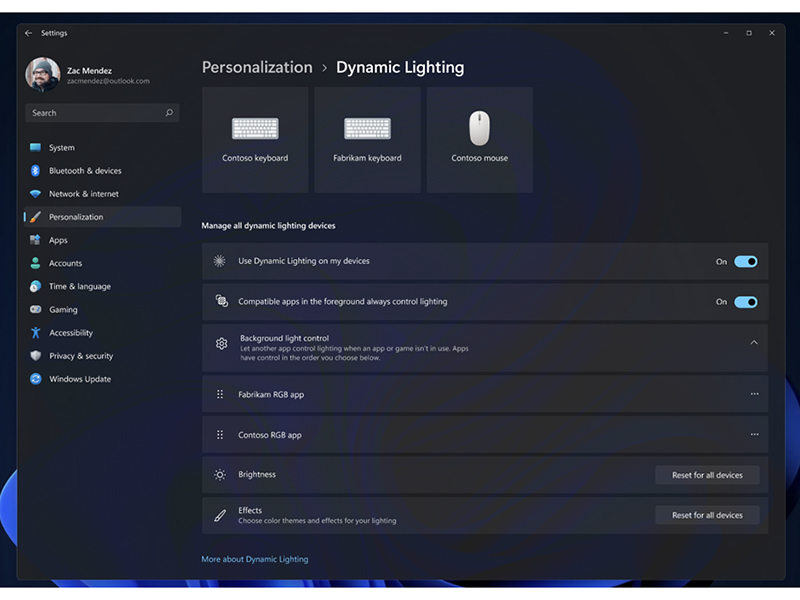The image size is (800, 600).
Task: Click the Effects pencil icon
Action: tap(219, 514)
